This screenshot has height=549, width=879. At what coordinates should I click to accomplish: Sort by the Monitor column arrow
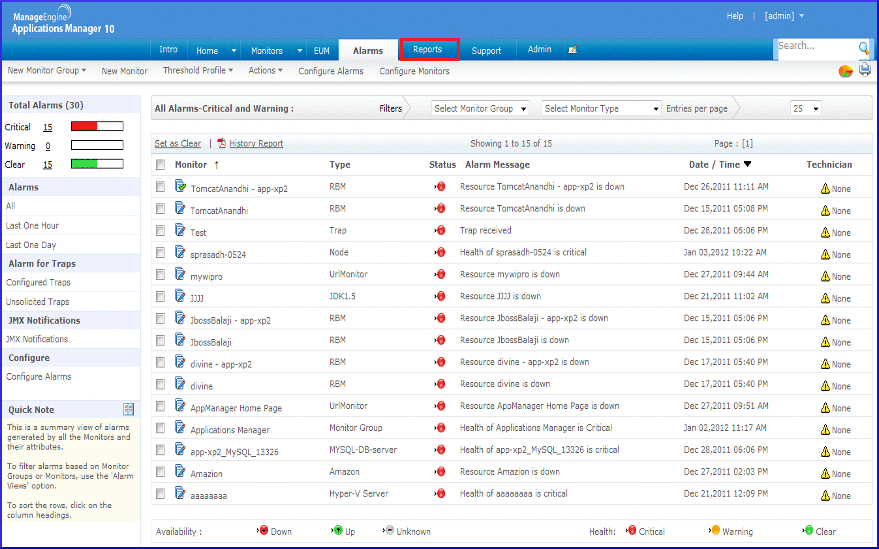pyautogui.click(x=216, y=165)
